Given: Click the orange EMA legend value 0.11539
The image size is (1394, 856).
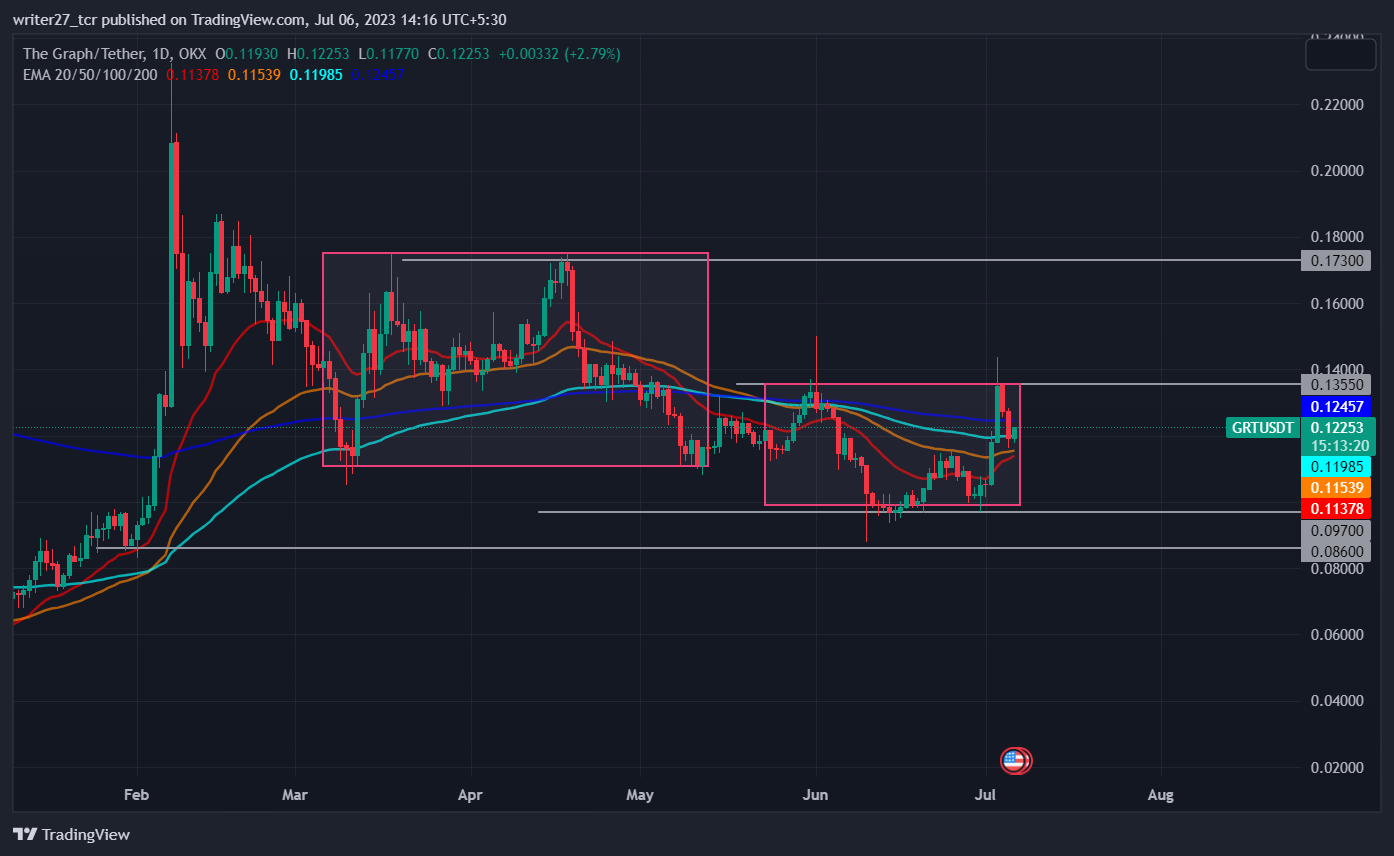Looking at the screenshot, I should coord(255,74).
